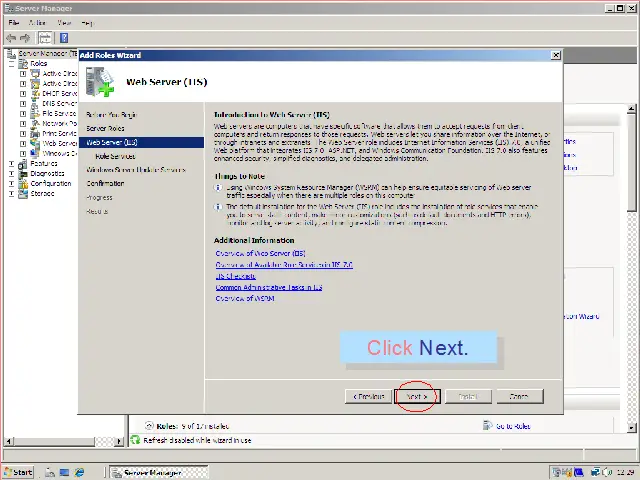640x480 pixels.
Task: Open the View menu
Action: 64,23
